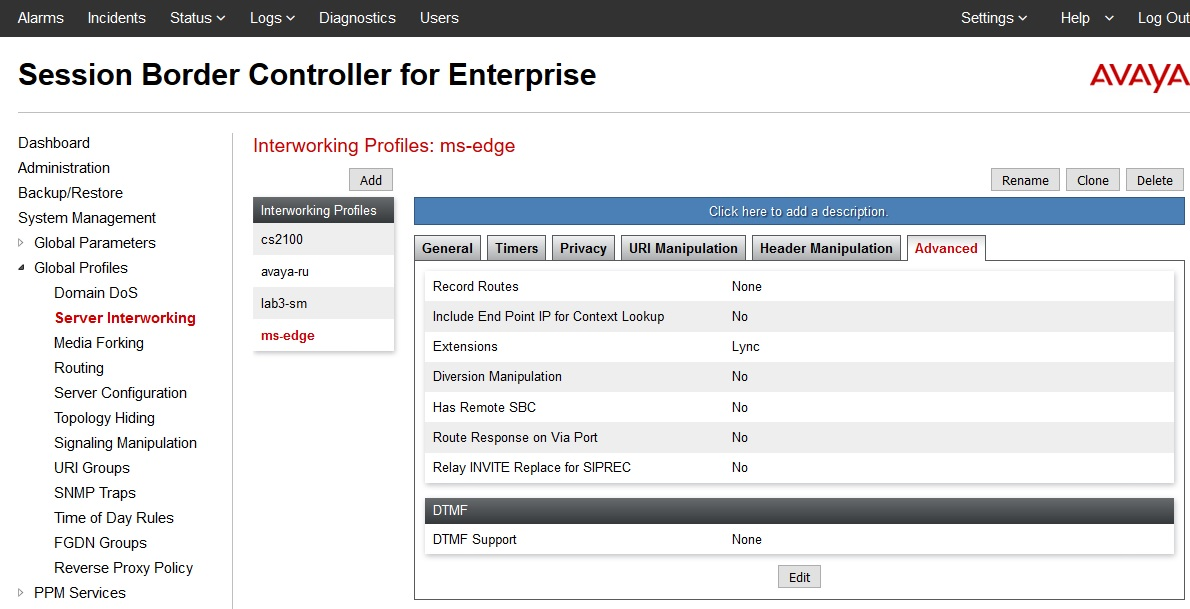The height and width of the screenshot is (609, 1190).
Task: Clone the ms-edge profile
Action: (x=1093, y=180)
